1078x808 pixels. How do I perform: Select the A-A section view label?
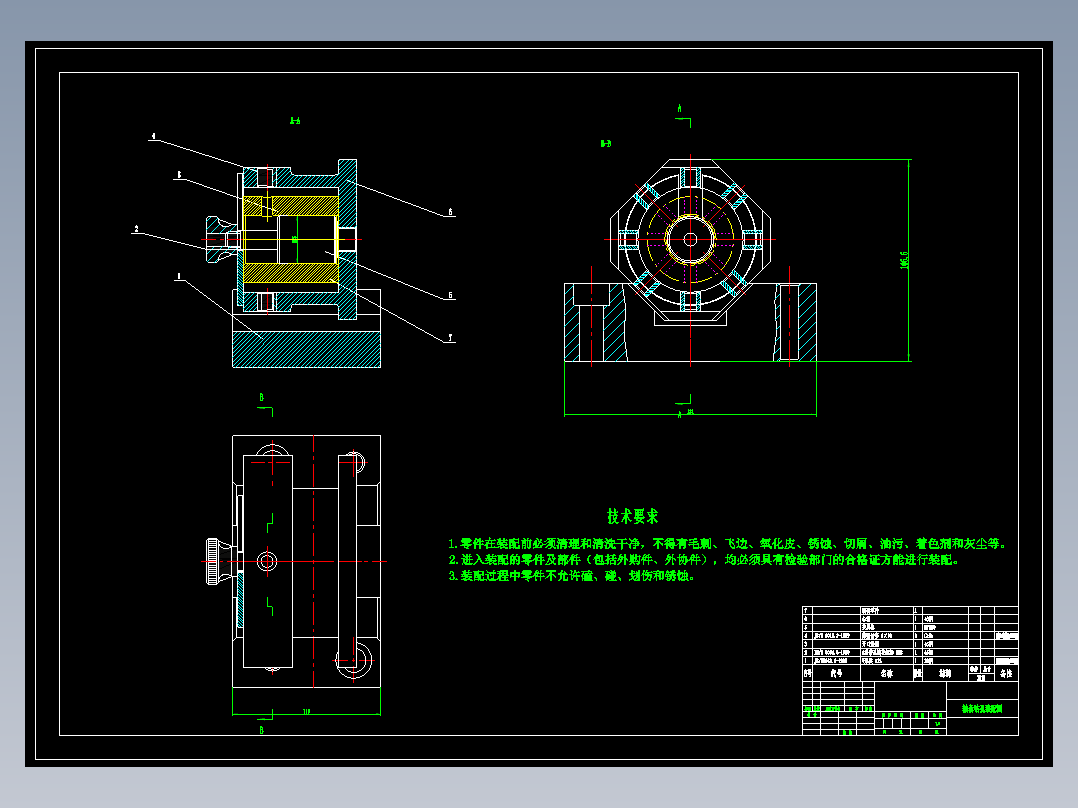(295, 121)
